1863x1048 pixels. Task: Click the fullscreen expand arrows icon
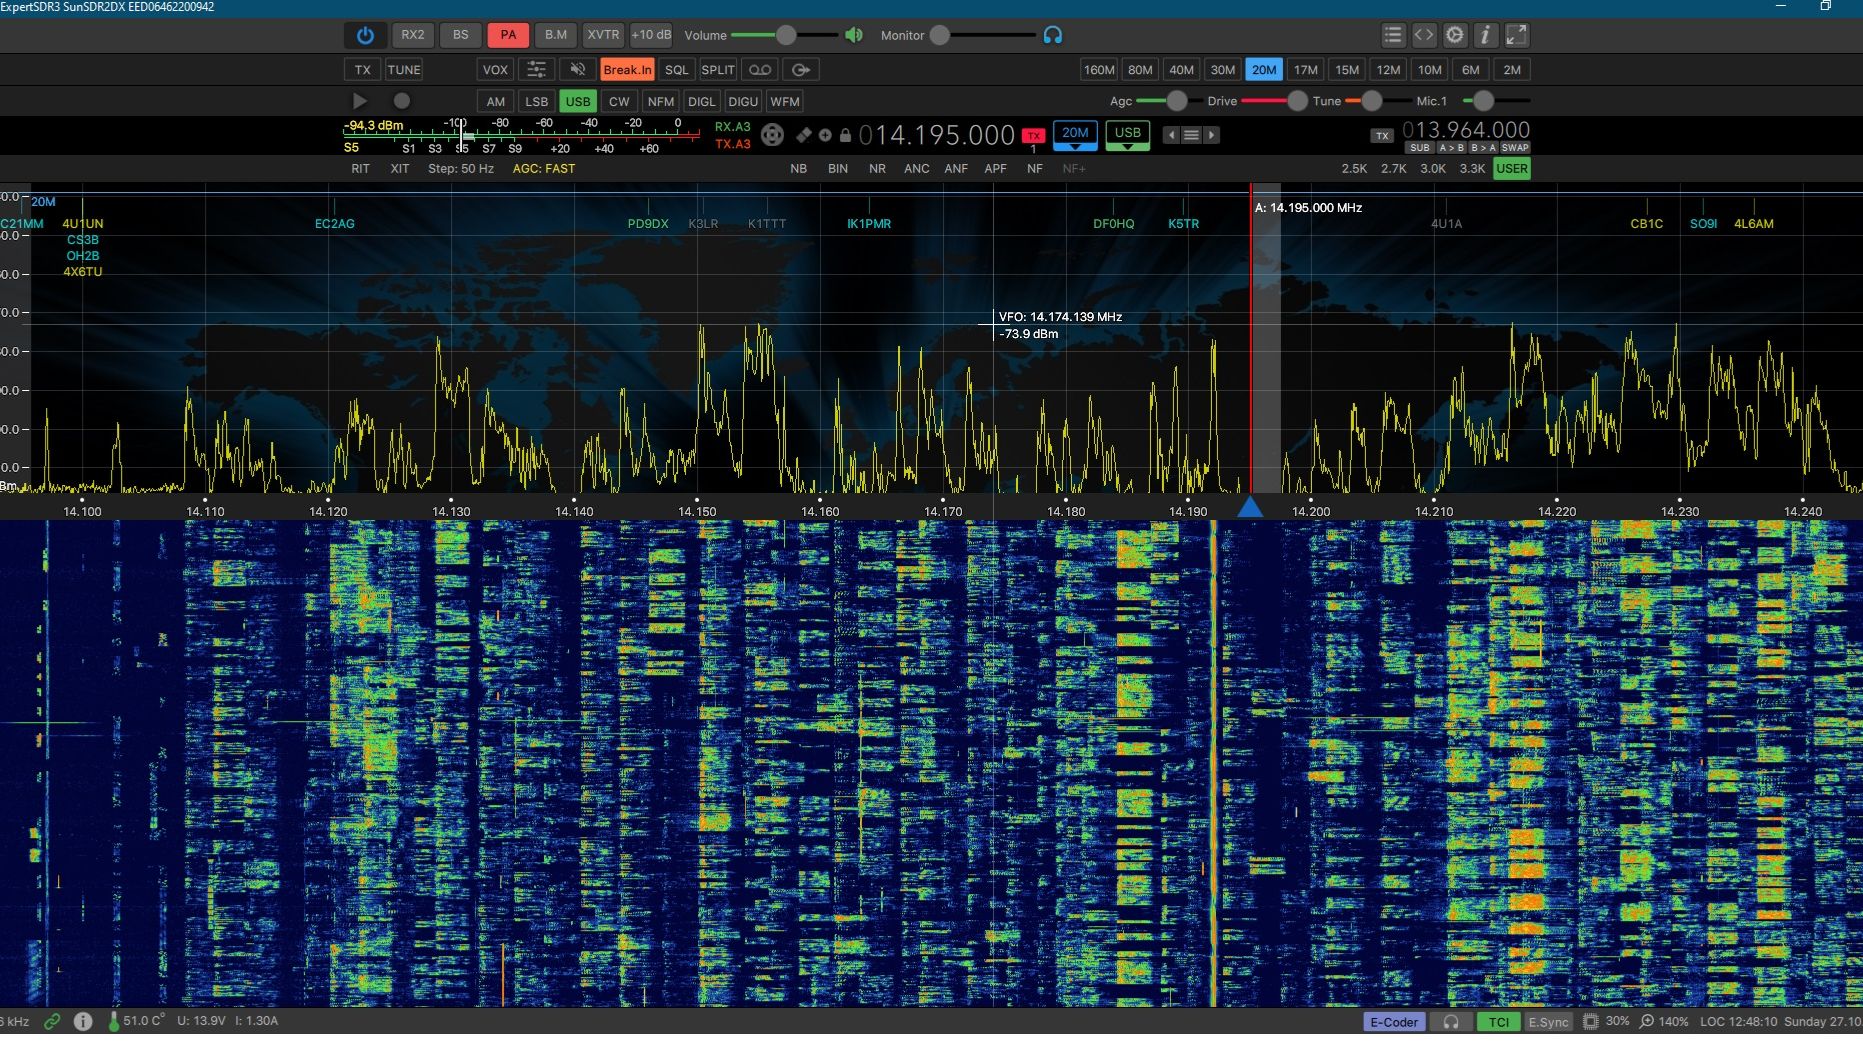(x=1517, y=35)
